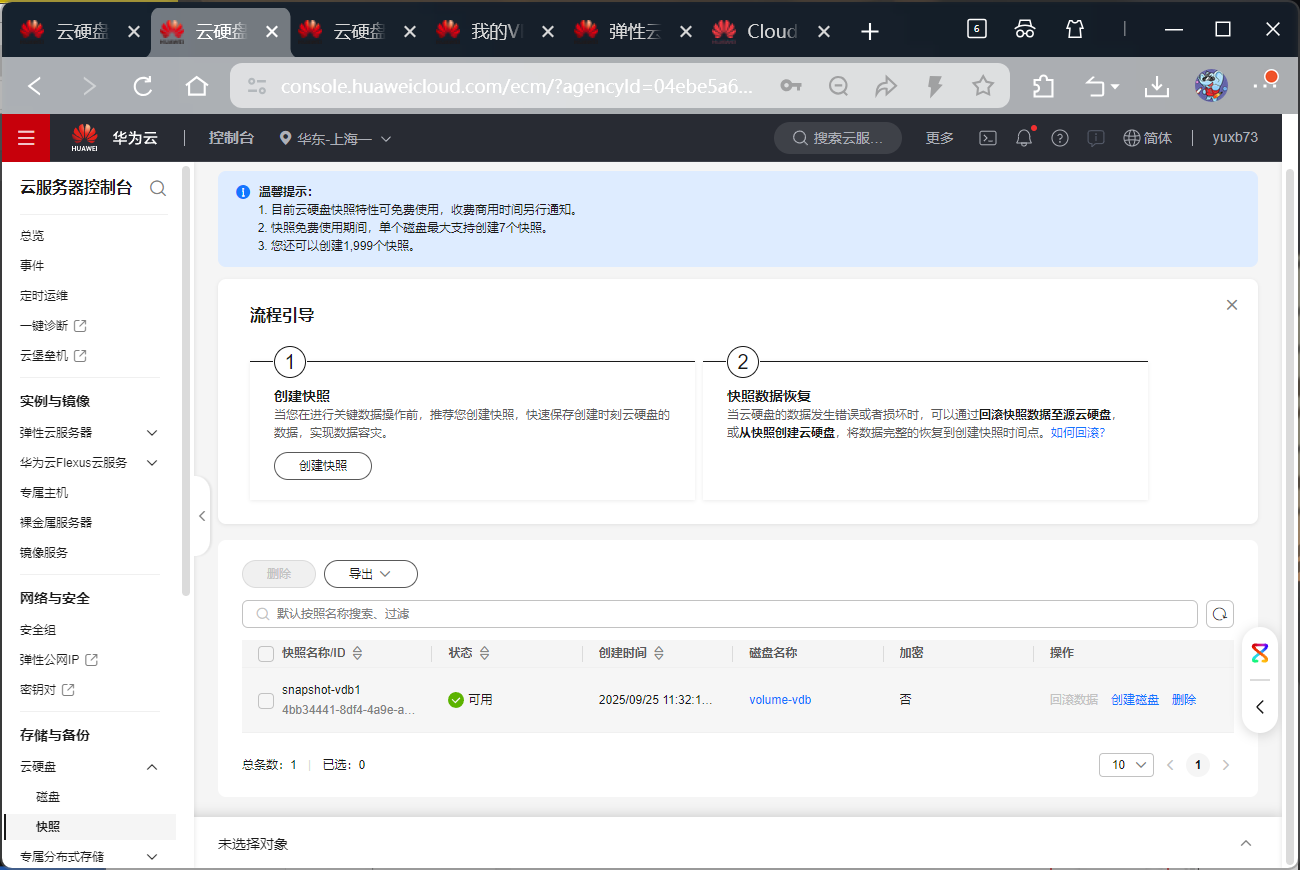Screen dimensions: 1300x870
Task: Open 弹性公网IP in the sidebar
Action: [59, 660]
